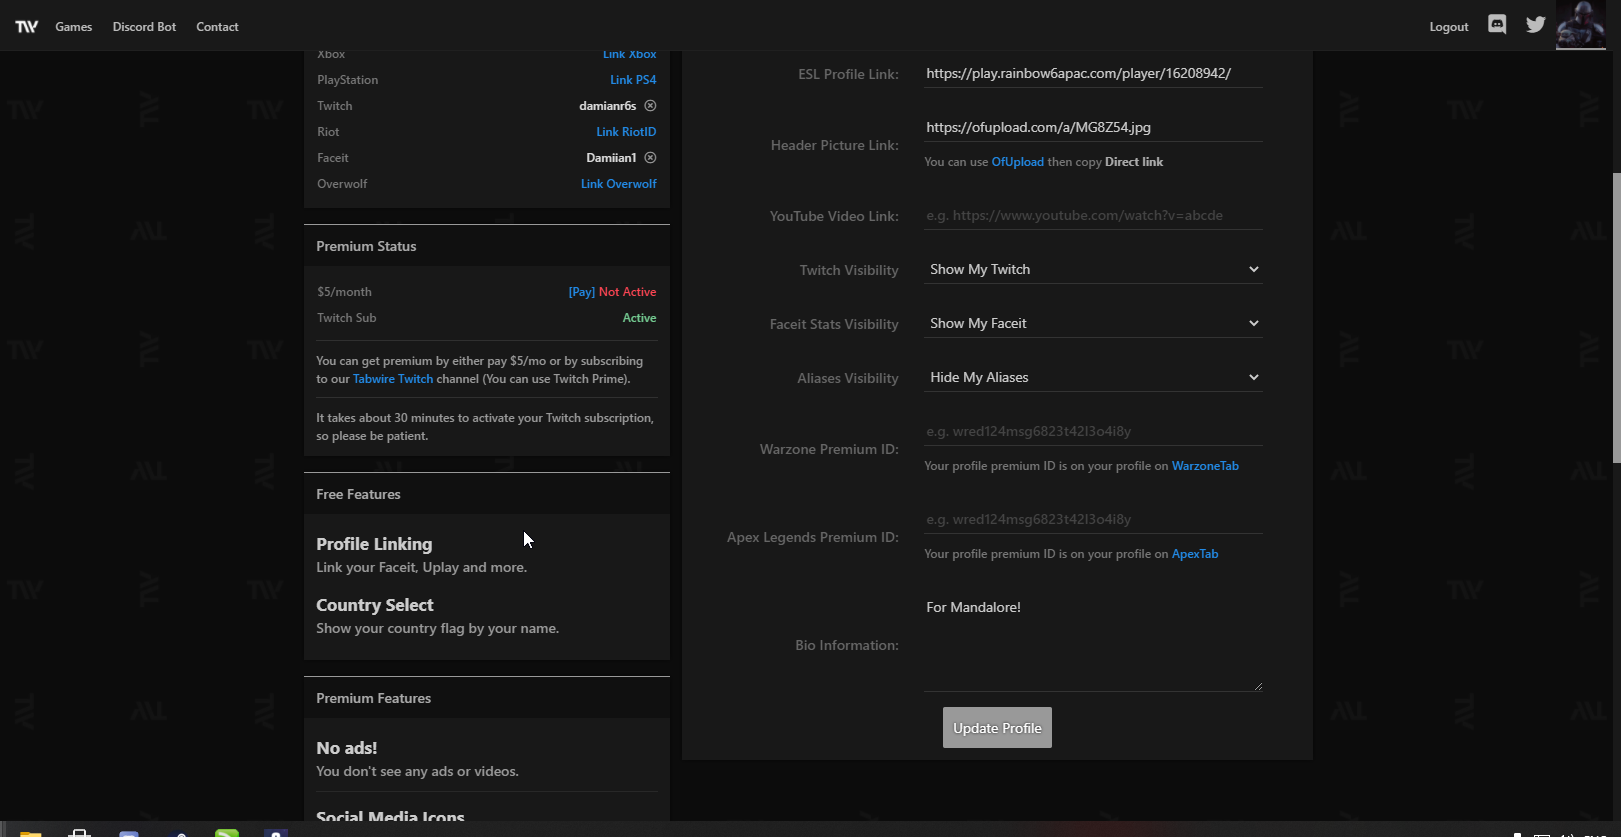Viewport: 1621px width, 837px height.
Task: Unlink Twitch account damianr6s with the X icon
Action: tap(650, 106)
